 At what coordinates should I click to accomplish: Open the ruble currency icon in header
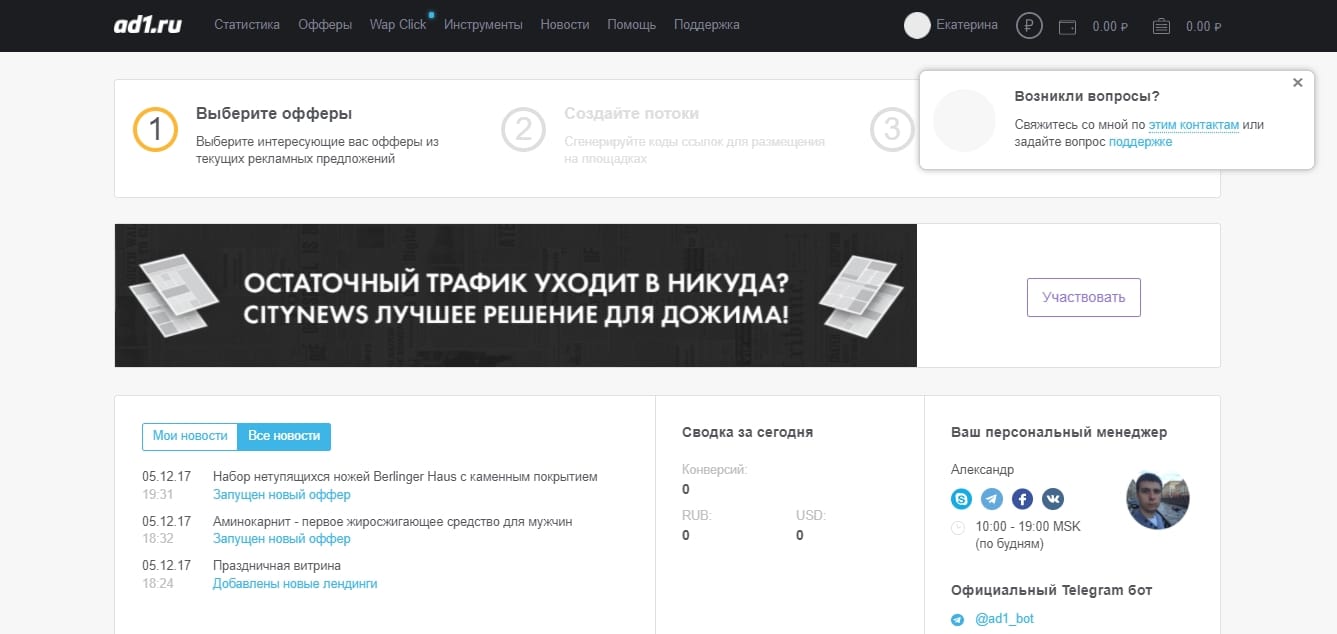coord(1029,26)
